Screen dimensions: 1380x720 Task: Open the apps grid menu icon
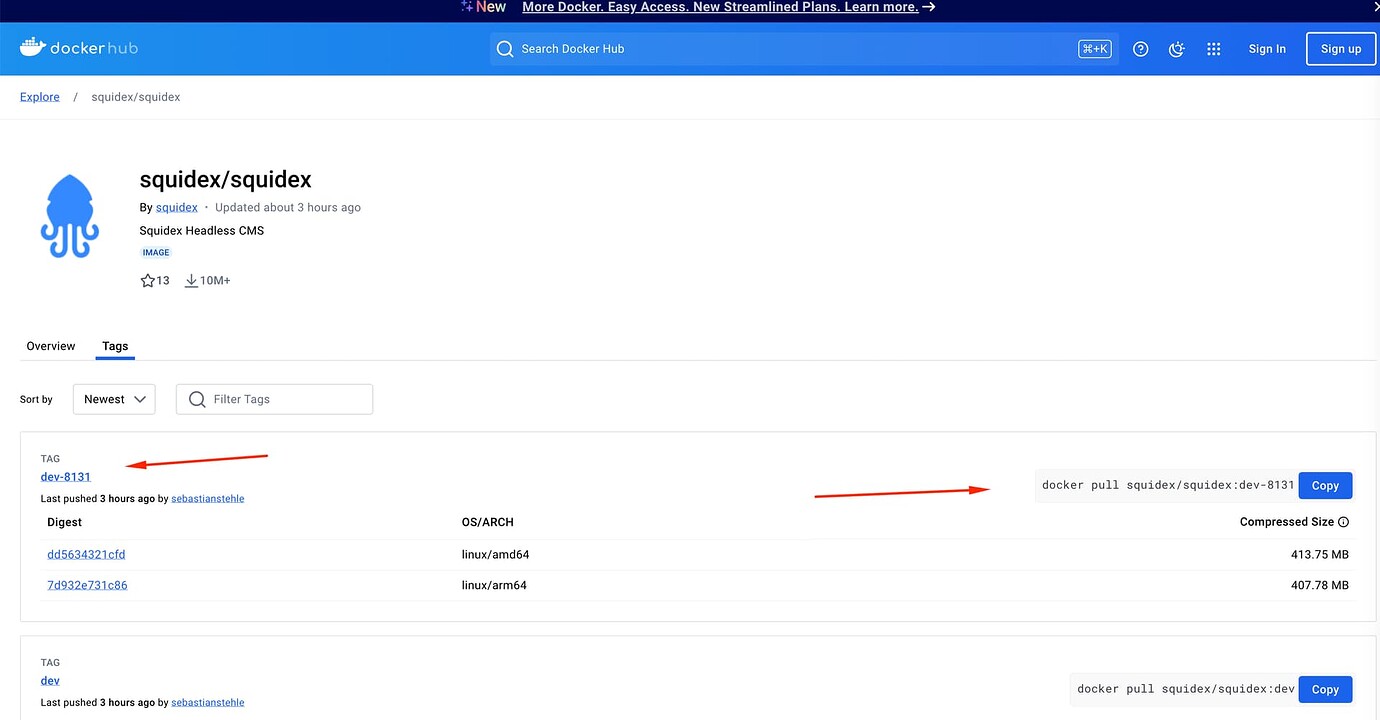point(1214,49)
